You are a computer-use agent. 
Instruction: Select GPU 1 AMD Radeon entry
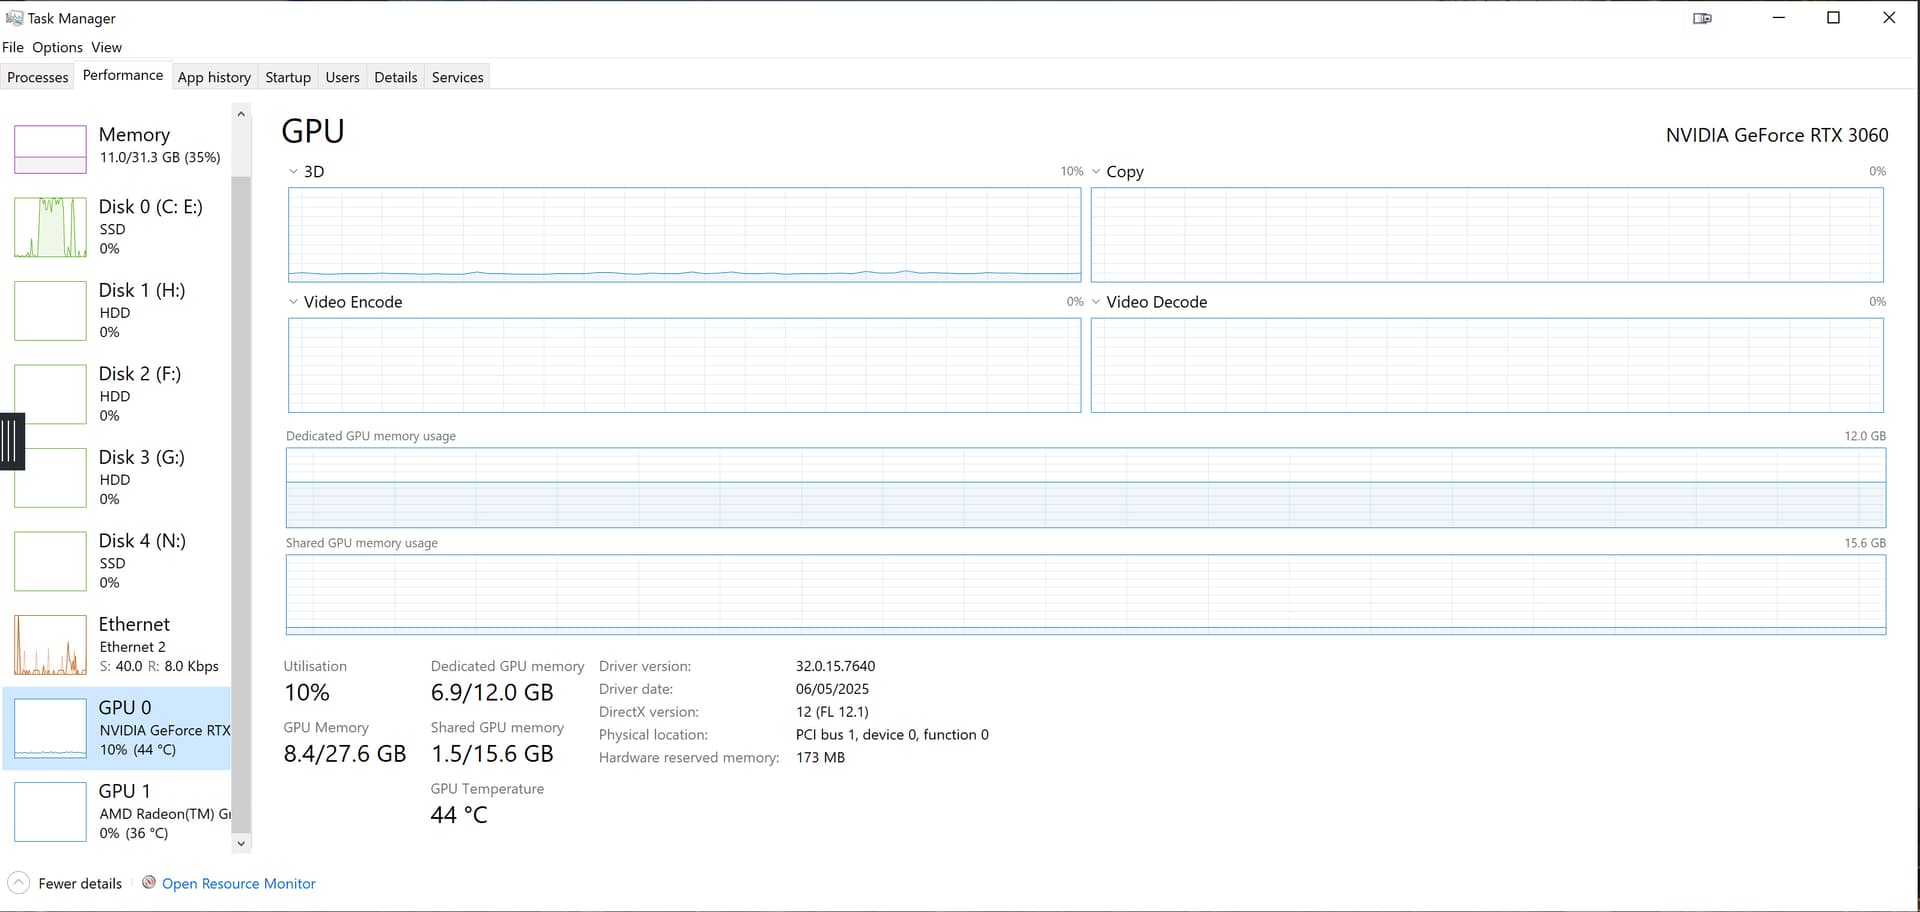[118, 811]
